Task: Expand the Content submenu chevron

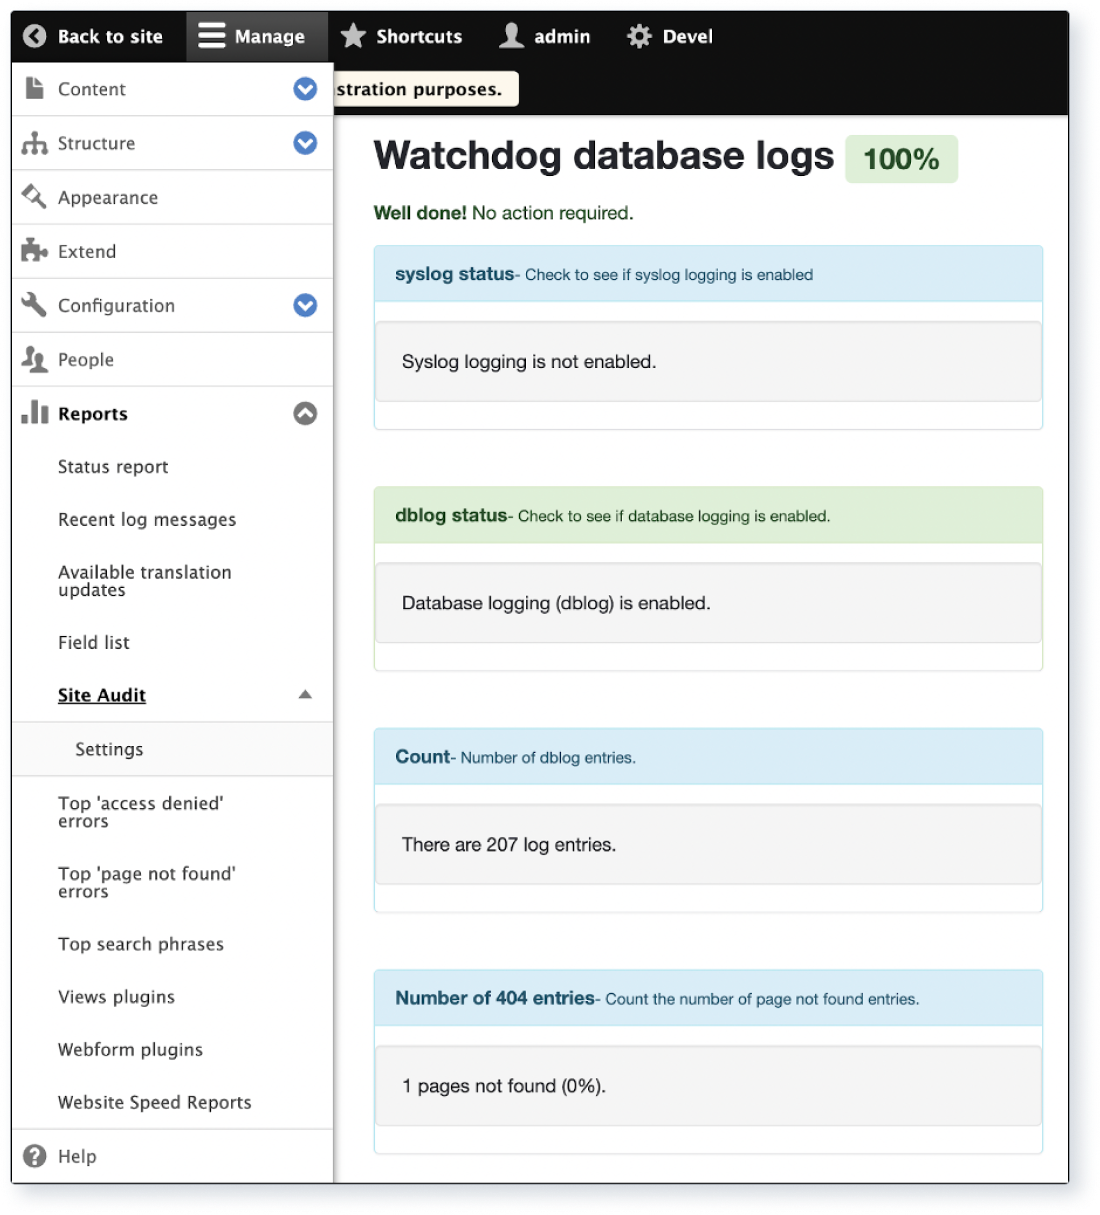Action: [x=305, y=89]
